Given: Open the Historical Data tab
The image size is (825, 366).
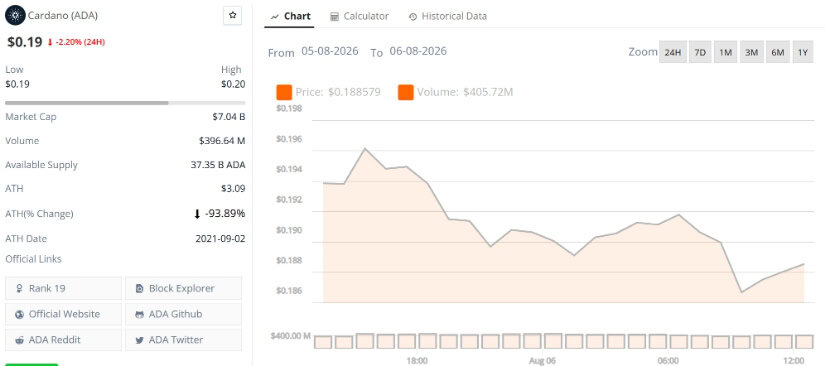Looking at the screenshot, I should (x=448, y=16).
